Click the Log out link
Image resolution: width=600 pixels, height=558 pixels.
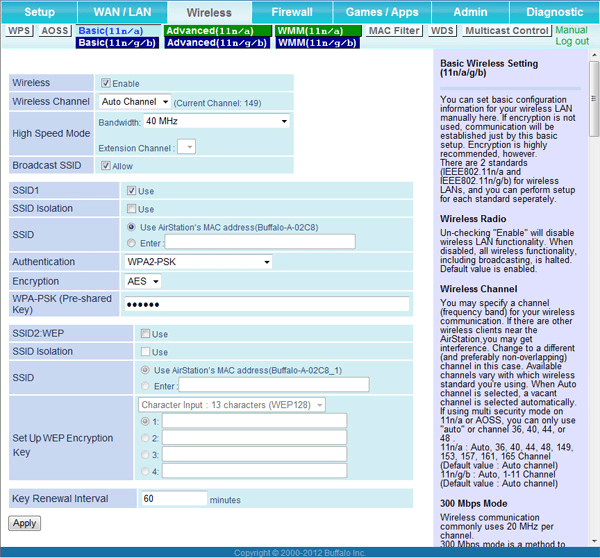[572, 42]
